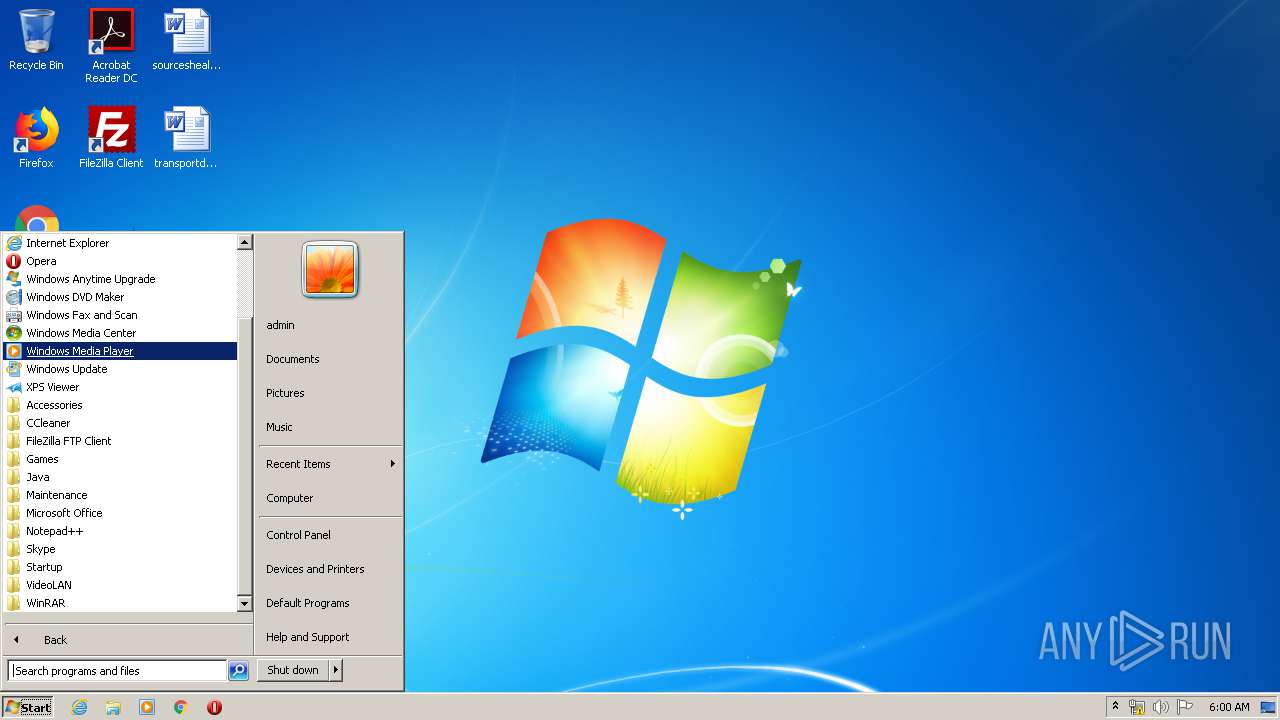Expand the VideoLAN folder
Image resolution: width=1280 pixels, height=720 pixels.
(x=120, y=585)
